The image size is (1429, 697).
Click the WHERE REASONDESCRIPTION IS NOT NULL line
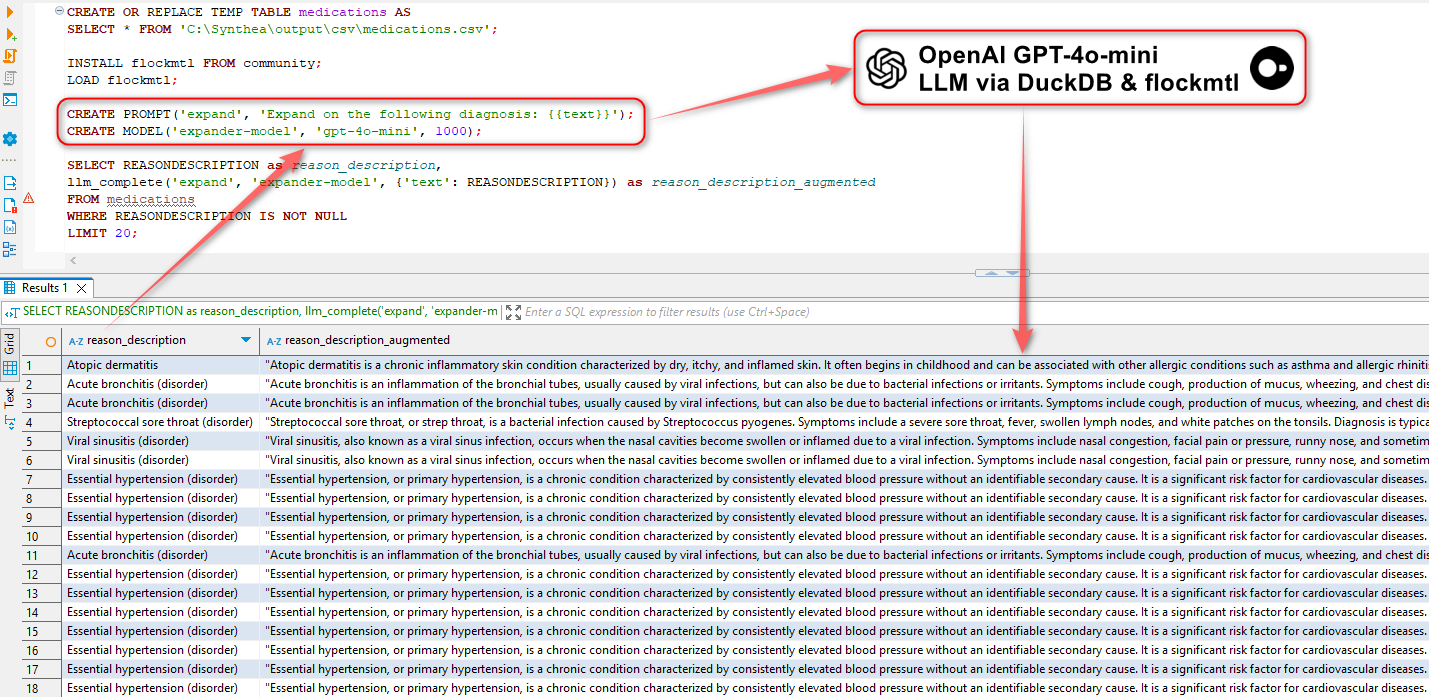207,216
